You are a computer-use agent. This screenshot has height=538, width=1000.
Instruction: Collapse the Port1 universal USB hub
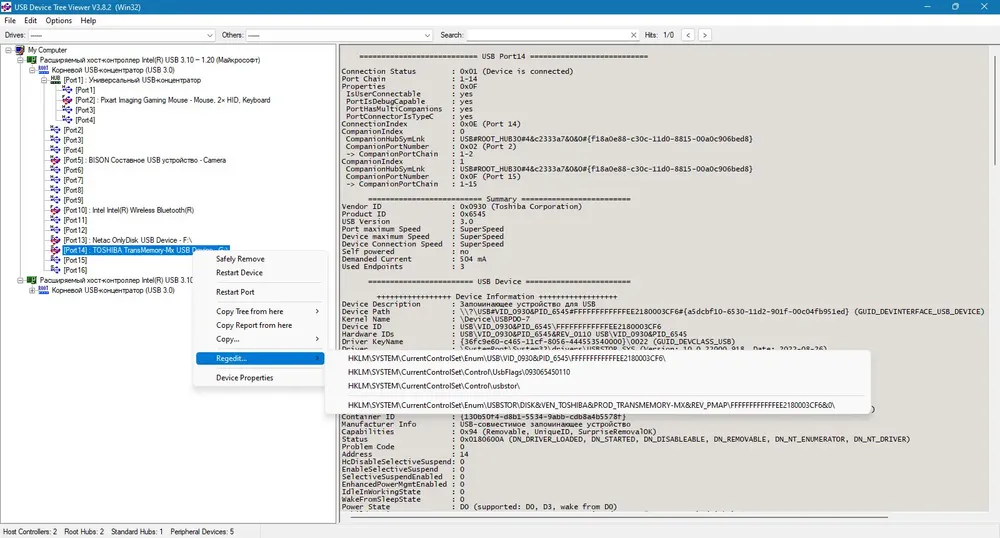click(44, 80)
